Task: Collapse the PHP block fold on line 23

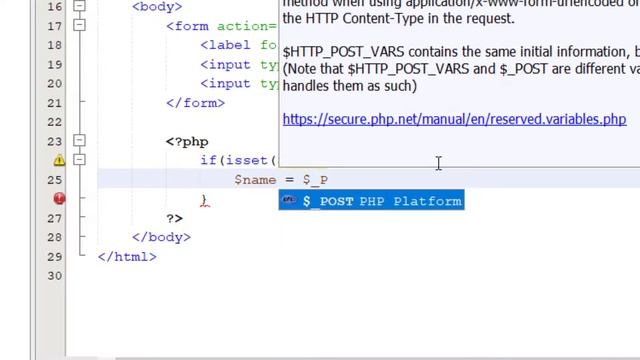Action: point(79,140)
